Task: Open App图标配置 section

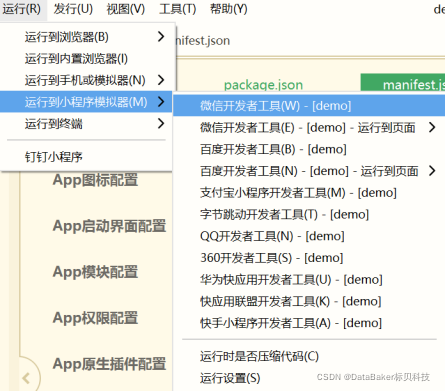Action: click(95, 180)
